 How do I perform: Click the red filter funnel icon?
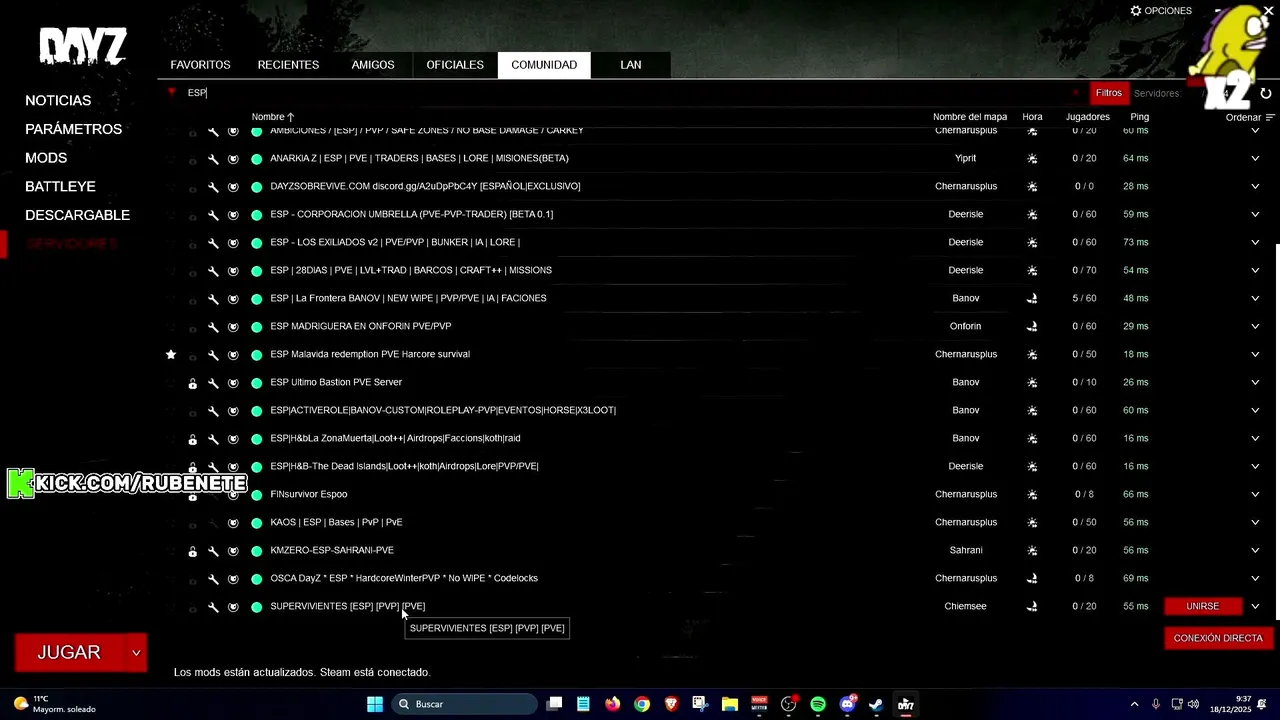[x=172, y=92]
